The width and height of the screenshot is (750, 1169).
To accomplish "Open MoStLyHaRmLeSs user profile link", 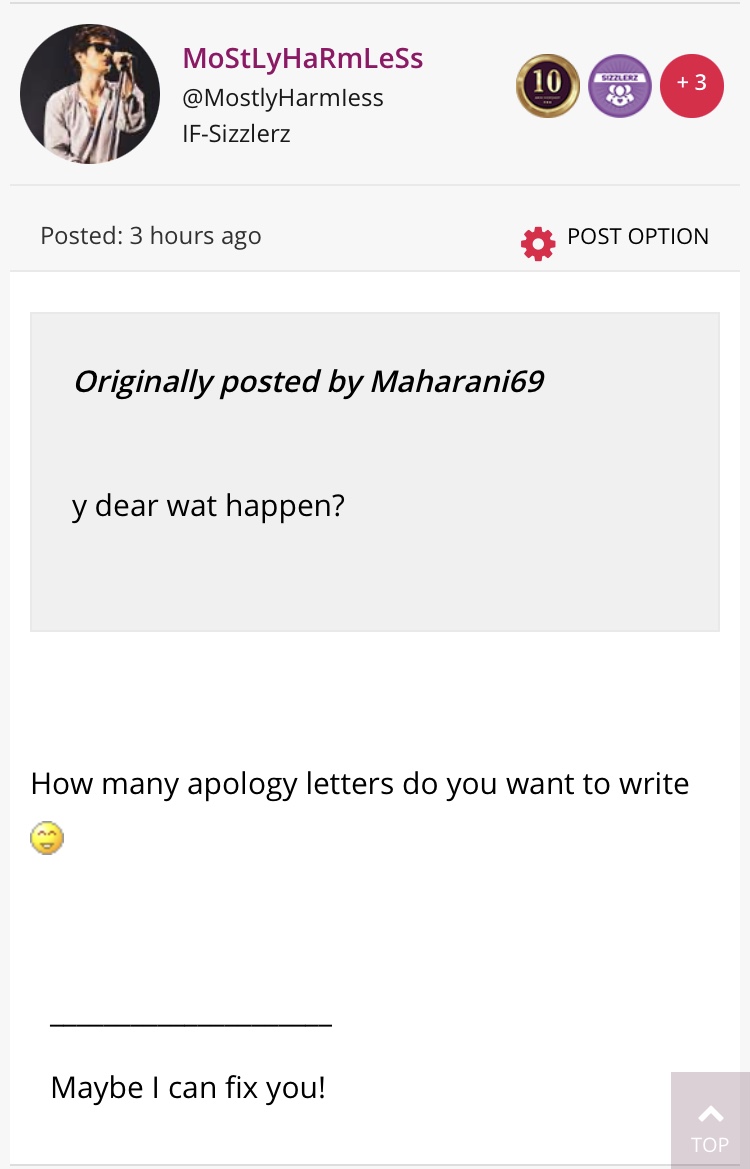I will [302, 57].
